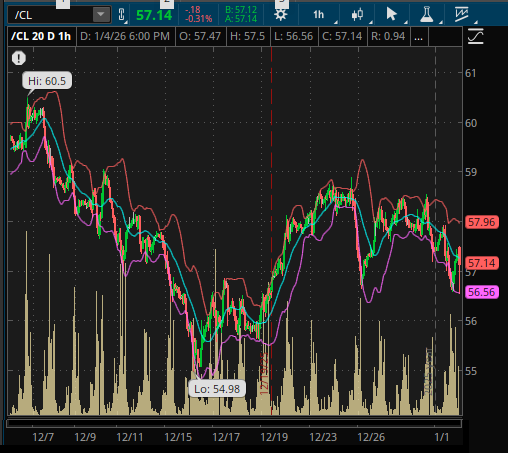Click the exclamation alert icon on chart
Viewport: 508px width, 453px height.
[19, 58]
